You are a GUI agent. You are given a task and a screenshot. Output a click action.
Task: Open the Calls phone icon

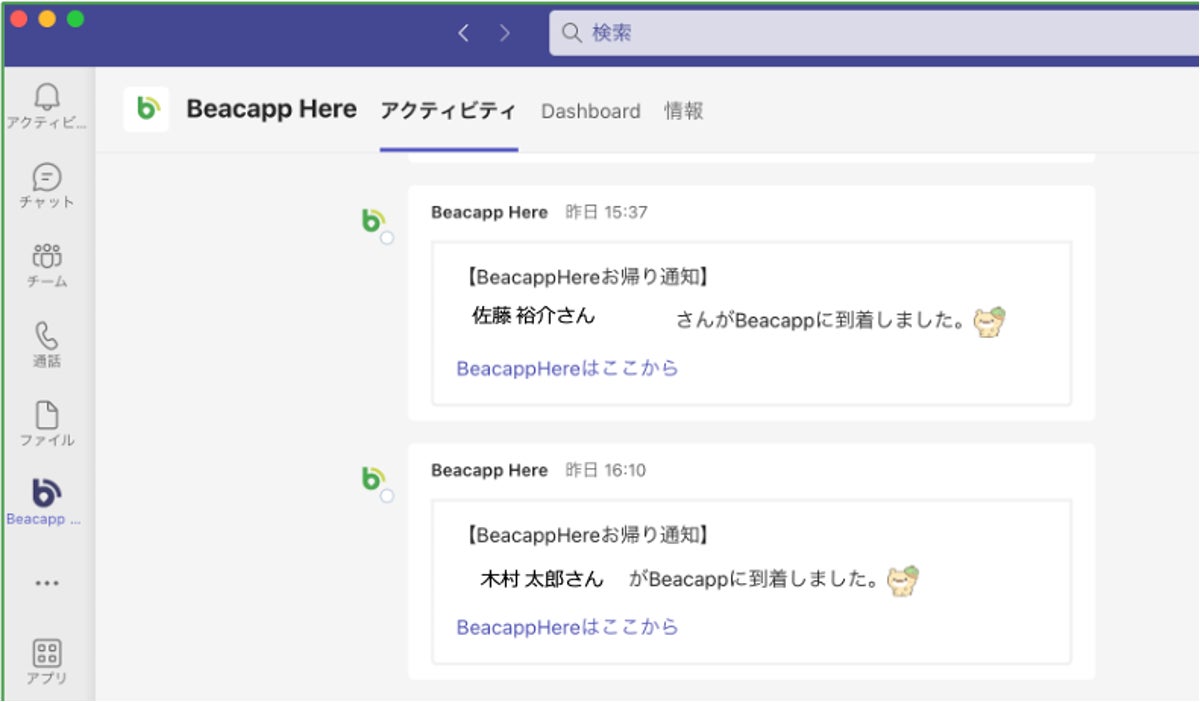click(x=47, y=337)
